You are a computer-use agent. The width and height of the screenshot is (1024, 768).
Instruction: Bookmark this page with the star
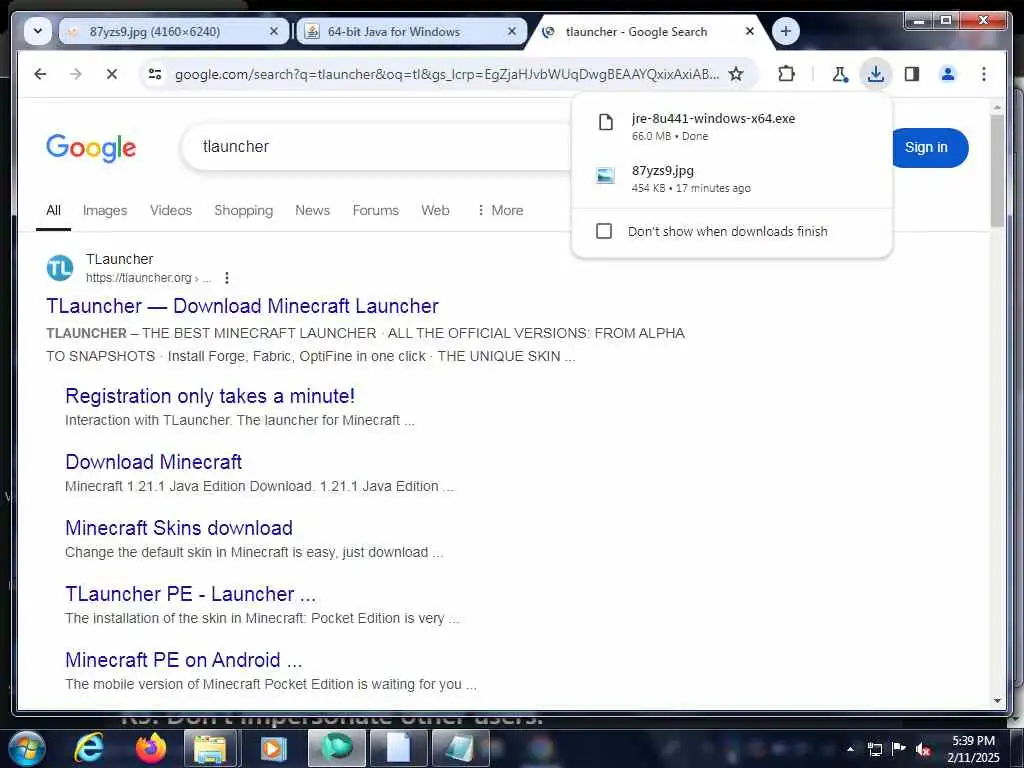click(736, 74)
